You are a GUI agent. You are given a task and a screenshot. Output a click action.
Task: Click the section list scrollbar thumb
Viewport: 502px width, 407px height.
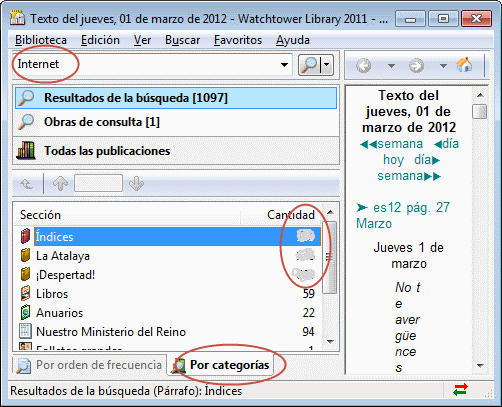(330, 257)
